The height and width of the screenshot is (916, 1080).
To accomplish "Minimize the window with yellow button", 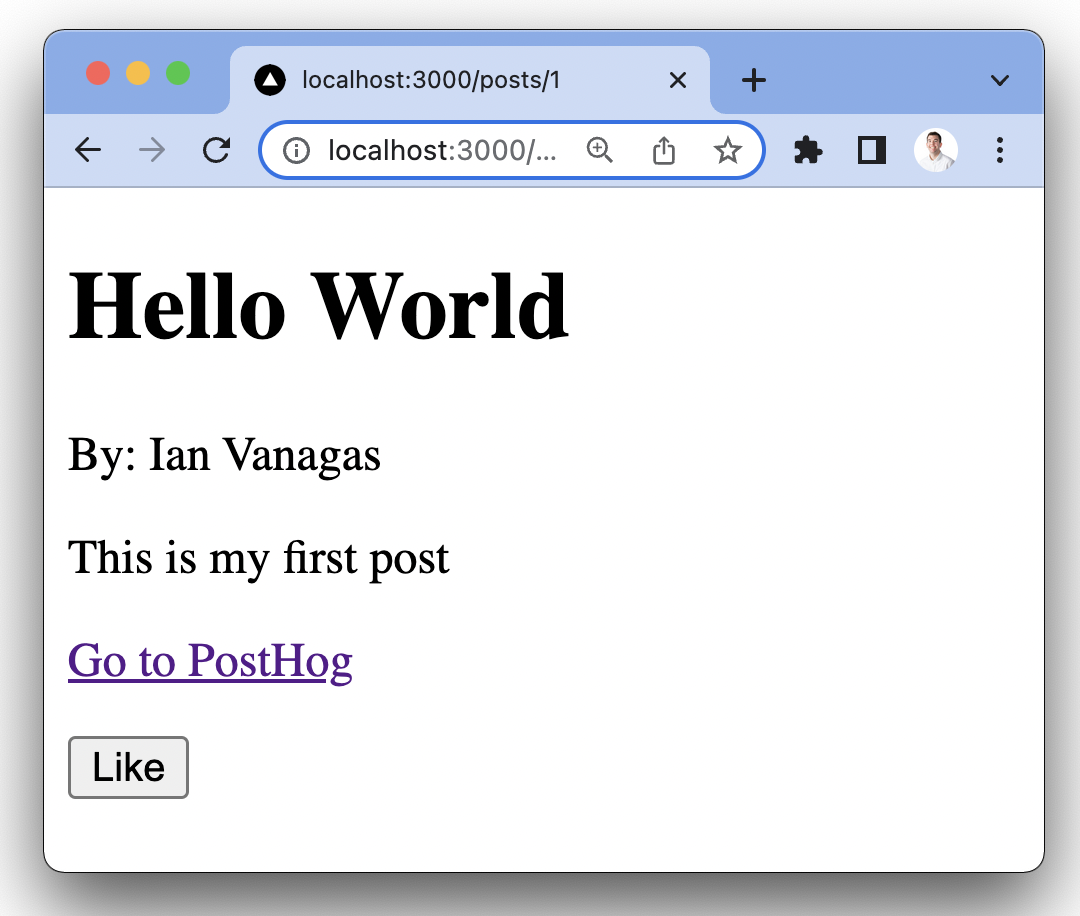I will click(x=138, y=74).
